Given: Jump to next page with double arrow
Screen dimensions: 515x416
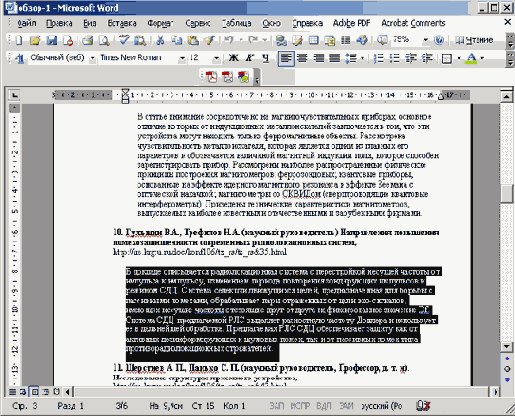Looking at the screenshot, I should pos(507,380).
